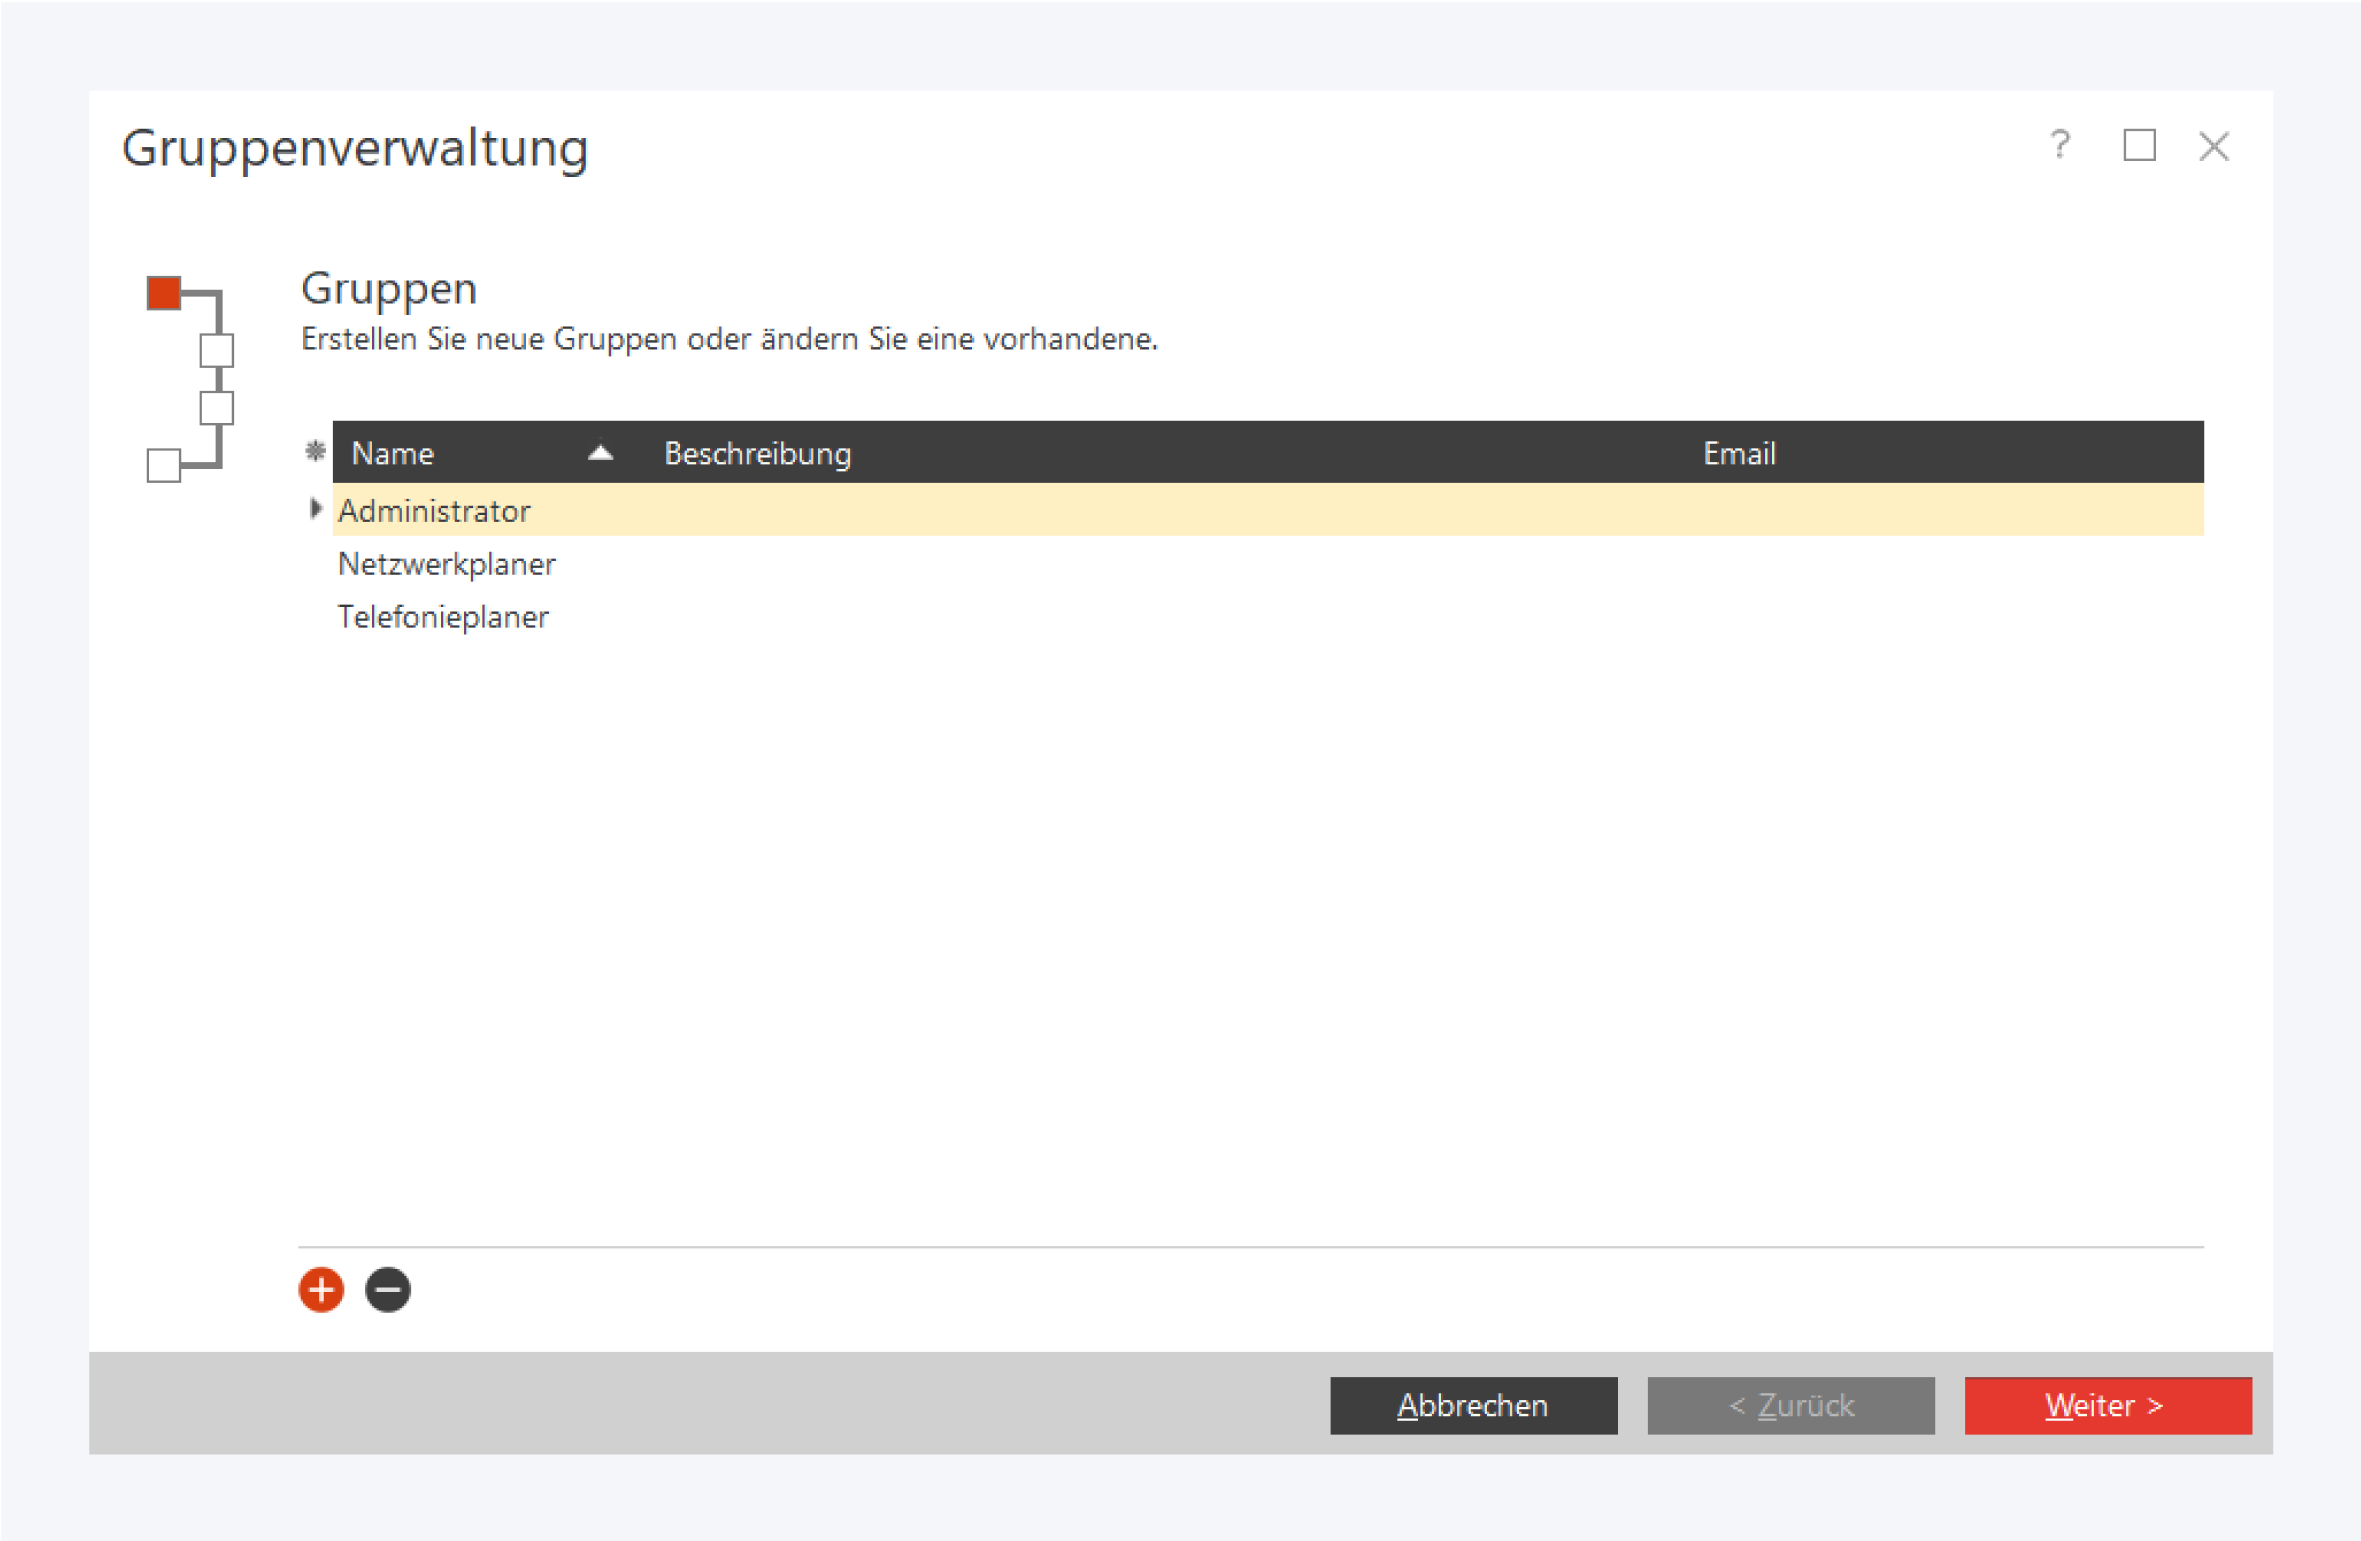
Task: Click the Name column header
Action: [x=393, y=453]
